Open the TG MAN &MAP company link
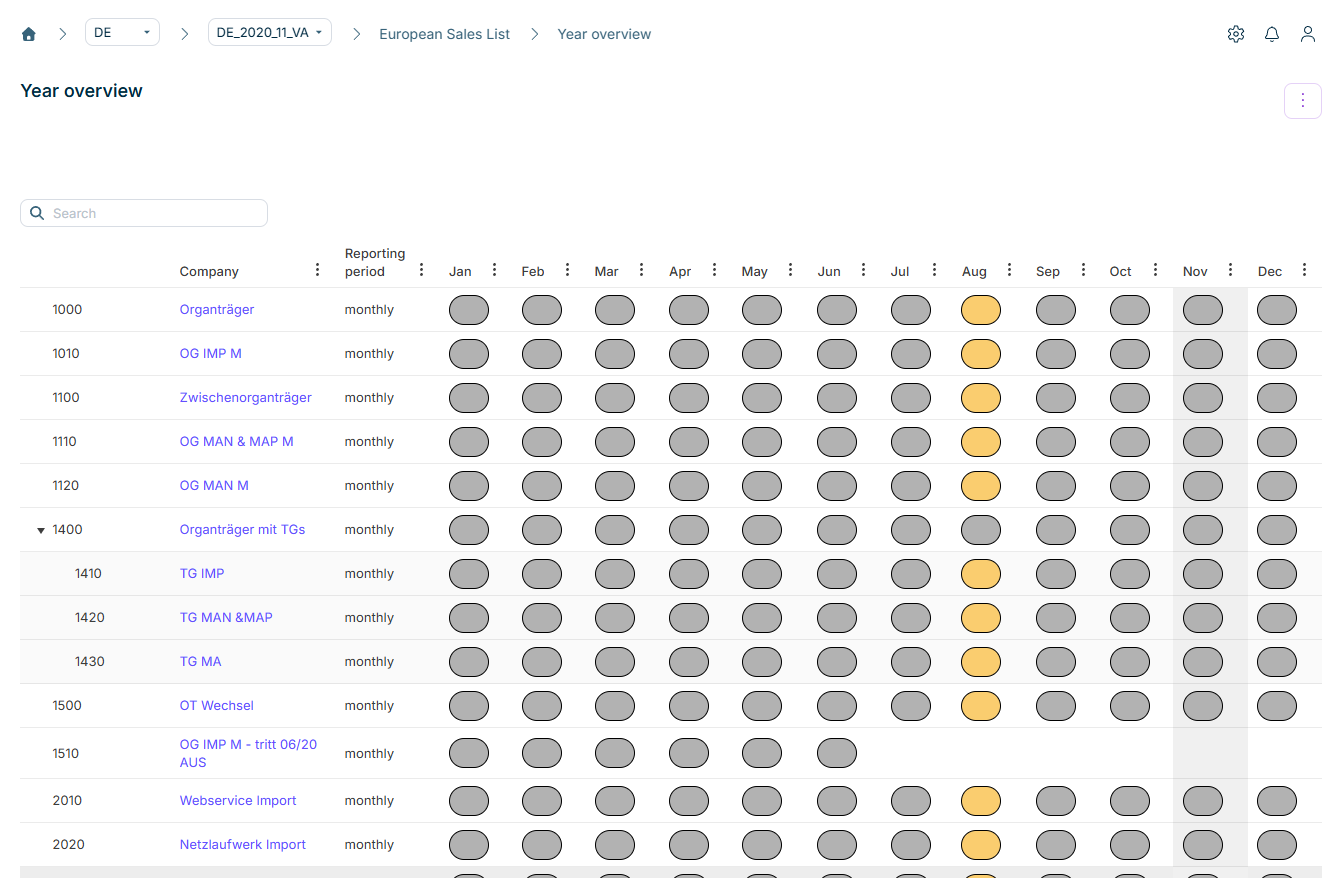This screenshot has height=878, width=1338. point(226,618)
